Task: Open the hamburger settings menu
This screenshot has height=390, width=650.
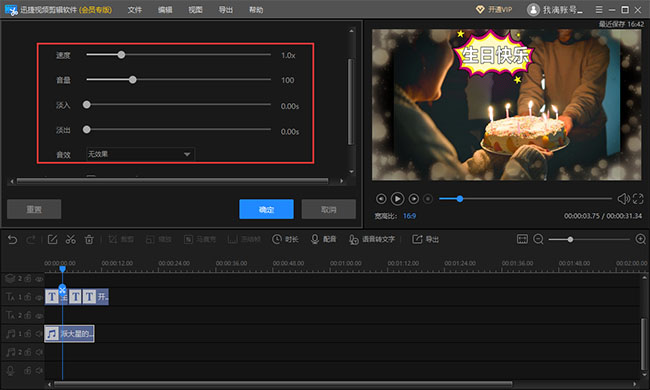Action: (599, 10)
